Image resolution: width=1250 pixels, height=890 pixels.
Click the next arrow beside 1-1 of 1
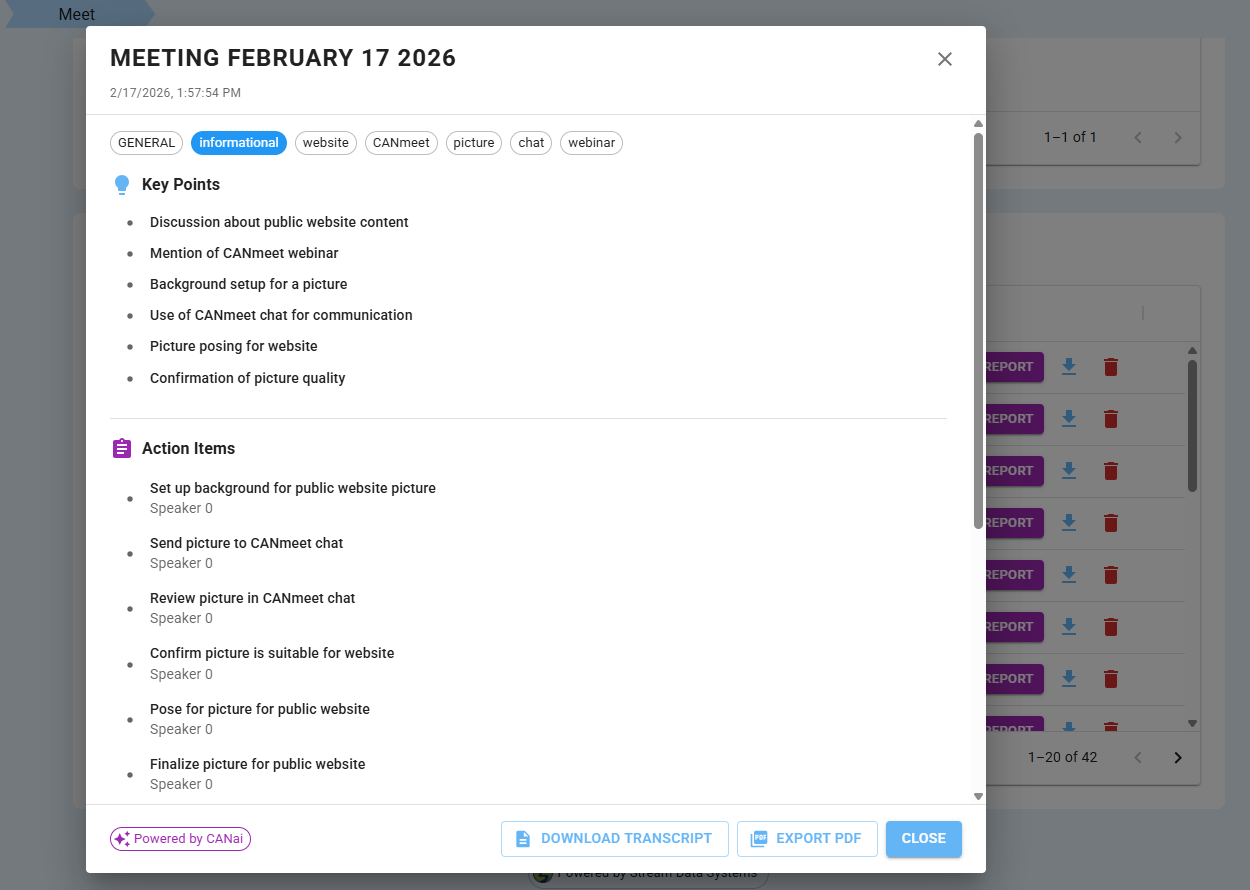[x=1177, y=137]
